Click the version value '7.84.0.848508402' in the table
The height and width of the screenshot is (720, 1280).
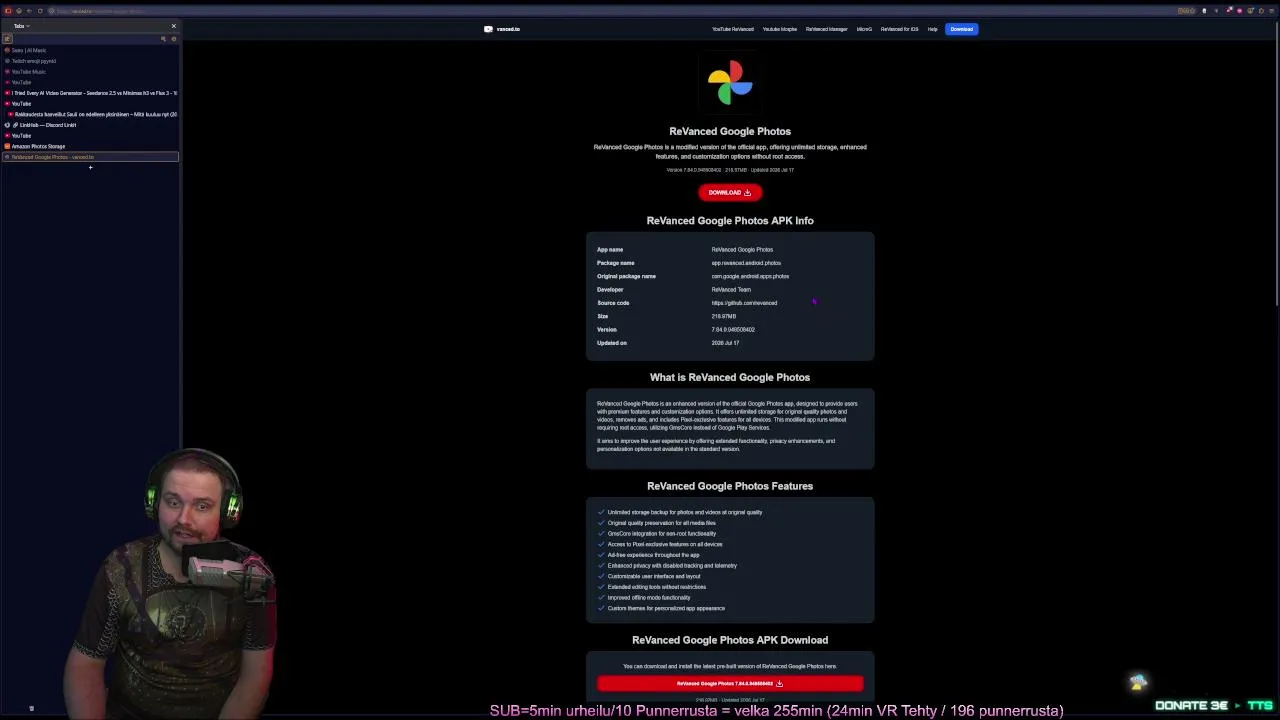point(733,330)
